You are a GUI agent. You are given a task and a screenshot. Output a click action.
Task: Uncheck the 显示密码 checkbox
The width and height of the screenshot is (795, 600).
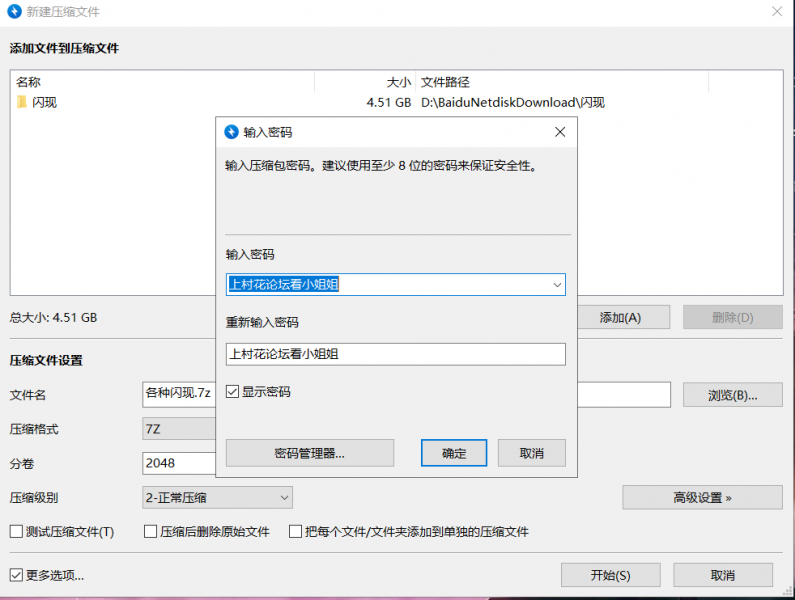[233, 392]
